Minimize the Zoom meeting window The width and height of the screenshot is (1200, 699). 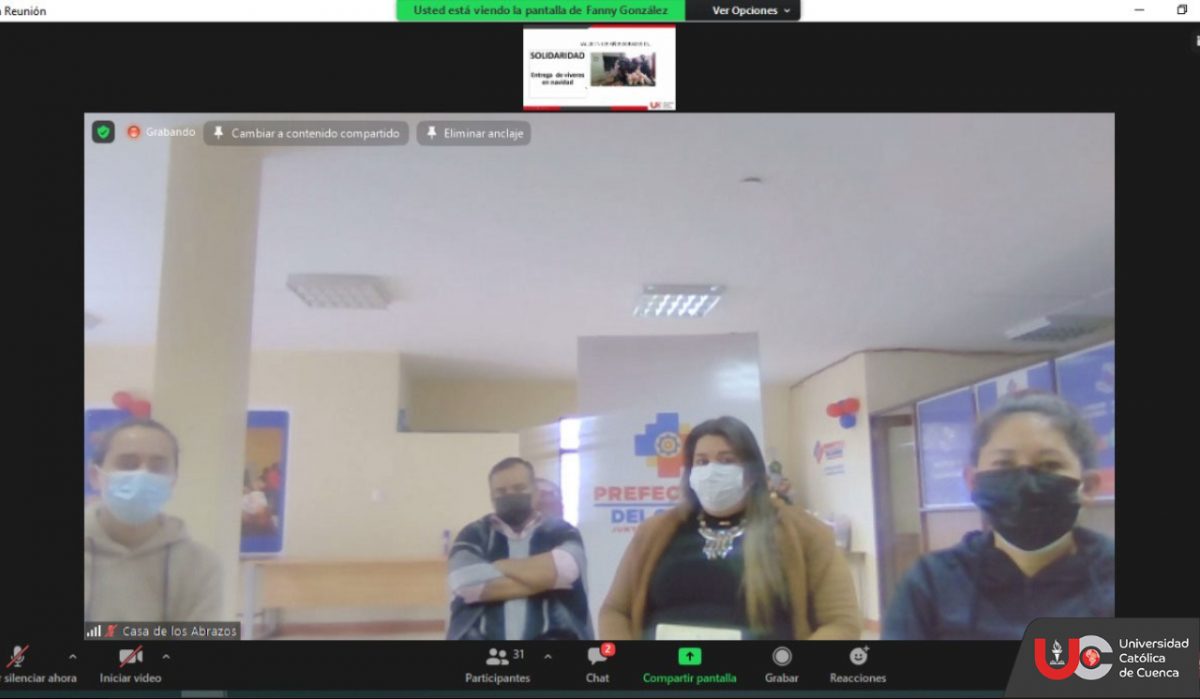1140,10
